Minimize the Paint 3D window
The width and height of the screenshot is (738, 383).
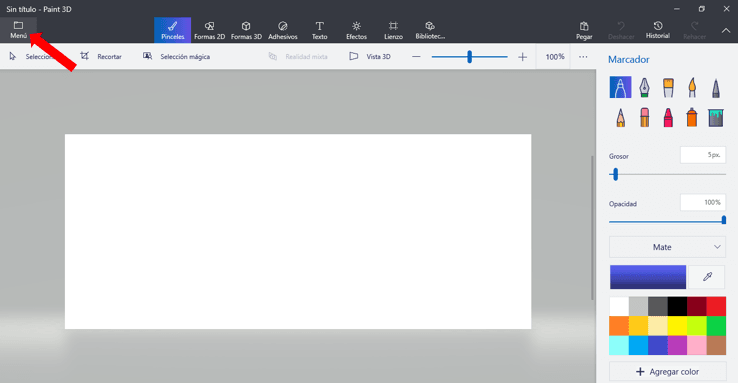[x=677, y=9]
